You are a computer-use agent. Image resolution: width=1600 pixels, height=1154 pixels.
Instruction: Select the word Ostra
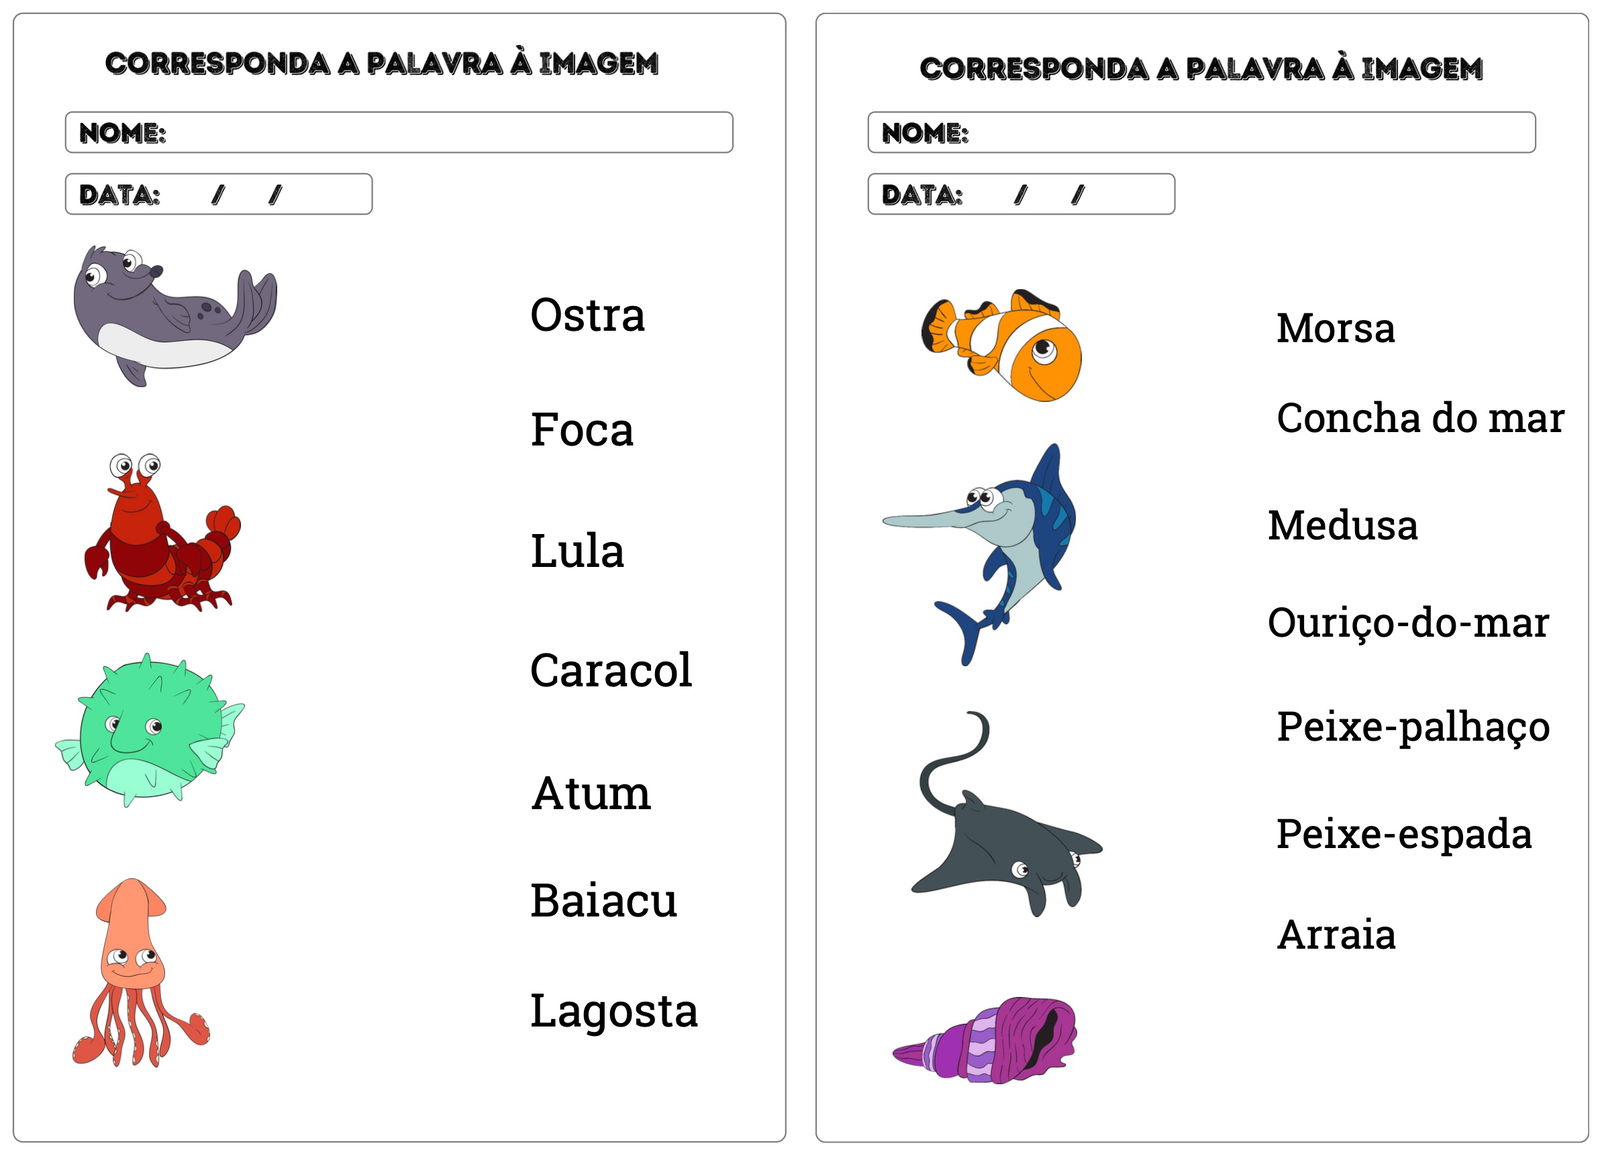pos(587,315)
